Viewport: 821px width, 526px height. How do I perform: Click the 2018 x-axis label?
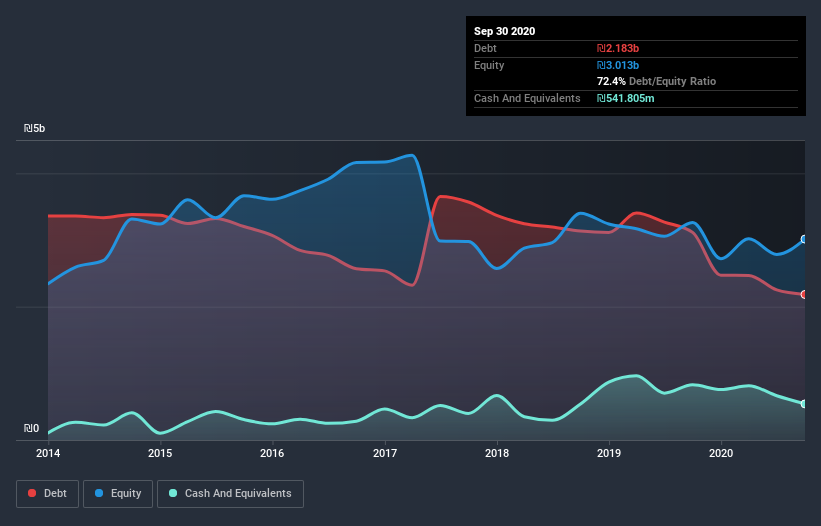point(497,453)
